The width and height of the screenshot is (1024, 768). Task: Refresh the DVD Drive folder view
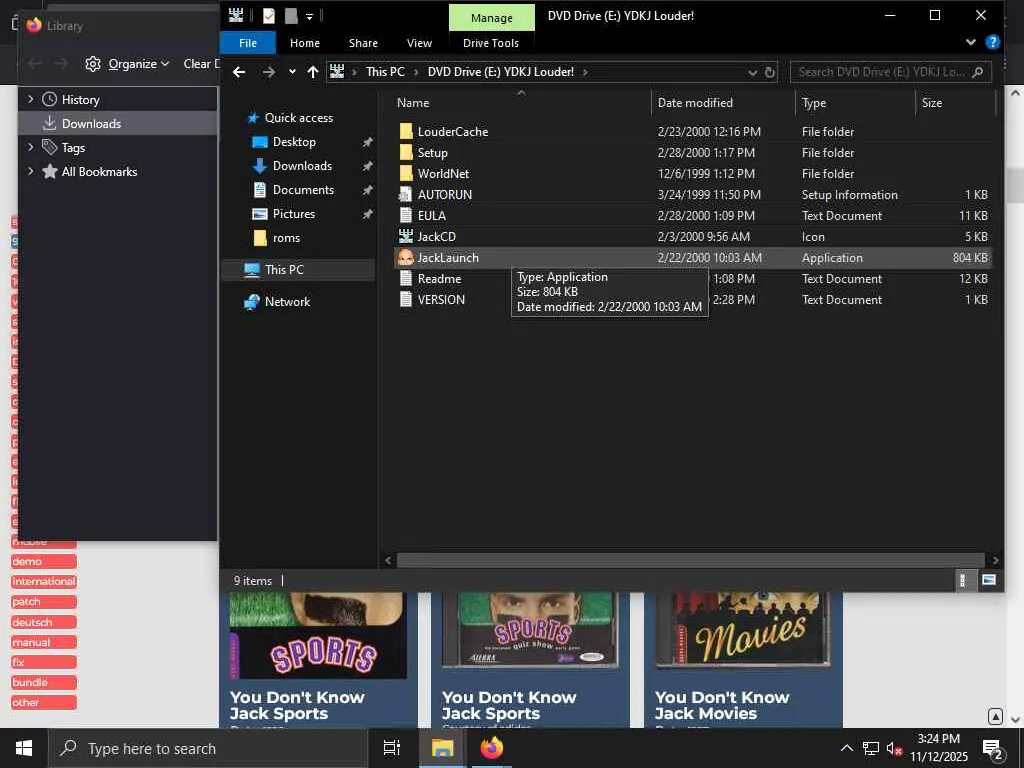(770, 72)
